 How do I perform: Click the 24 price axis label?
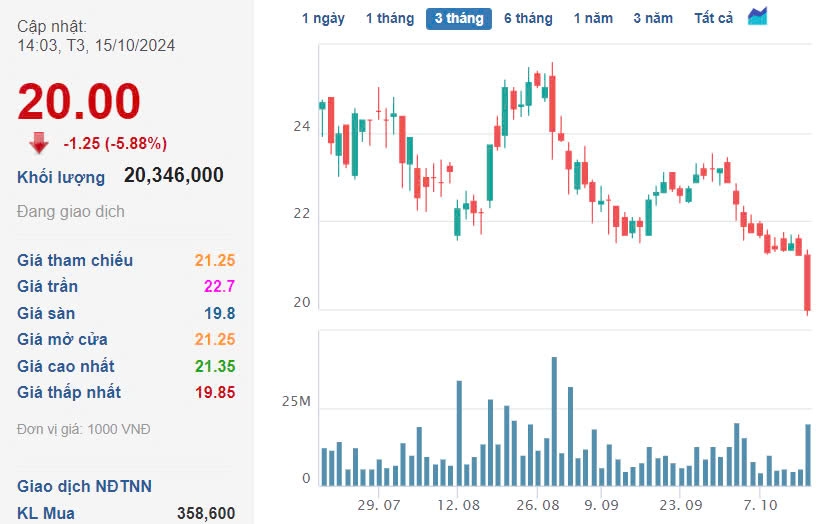click(301, 126)
